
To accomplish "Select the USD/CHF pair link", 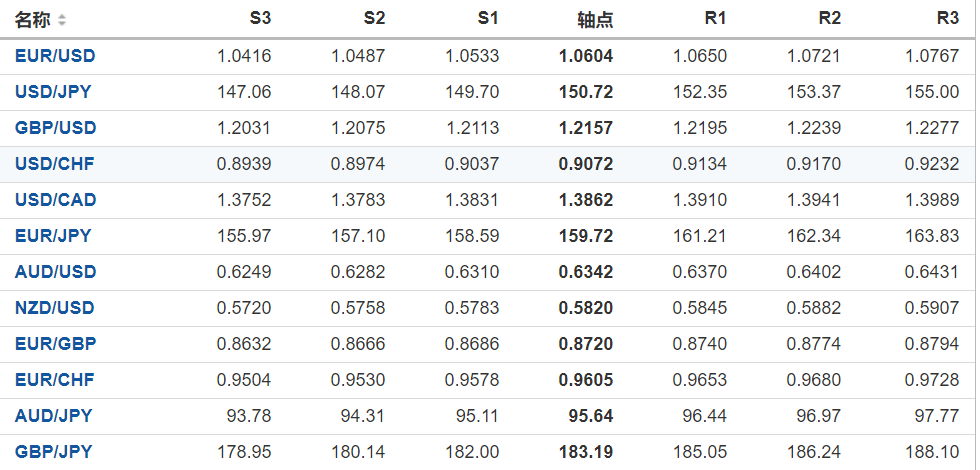I will point(55,164).
